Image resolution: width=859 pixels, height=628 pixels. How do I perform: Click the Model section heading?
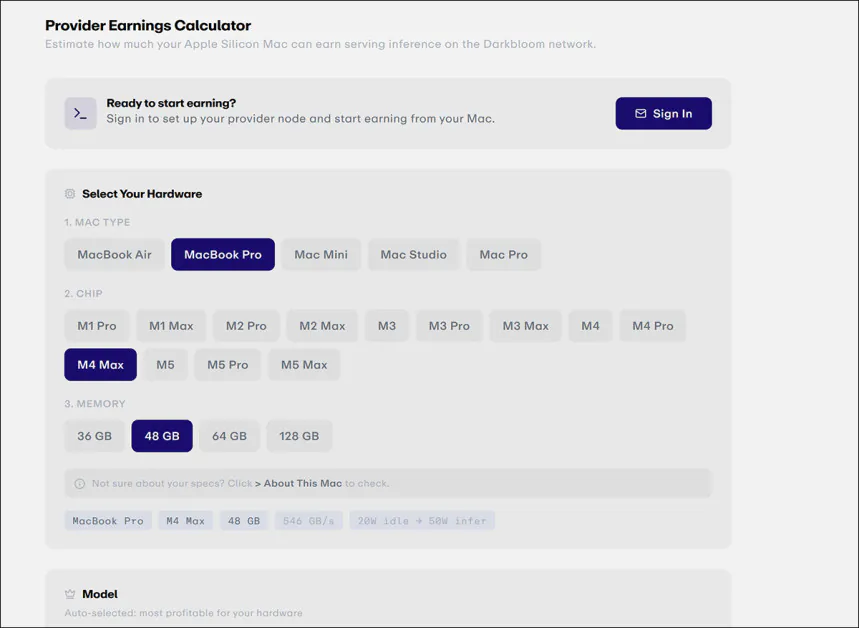pyautogui.click(x=100, y=594)
